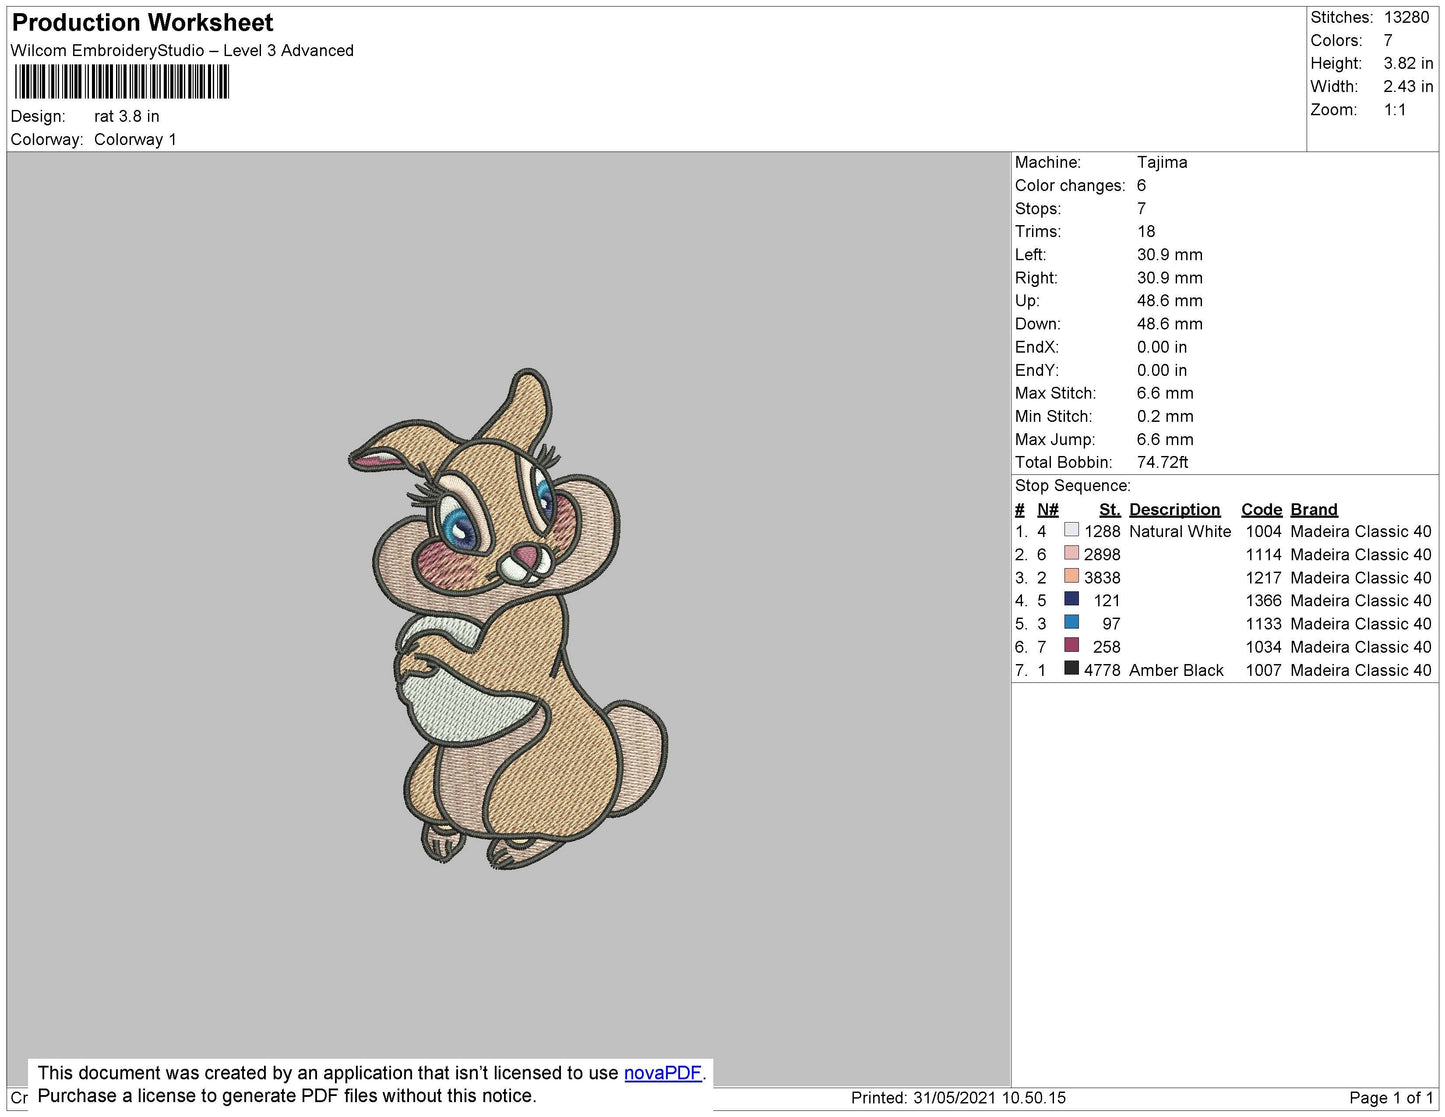
Task: Click the Color changes value 6
Action: click(x=1141, y=185)
